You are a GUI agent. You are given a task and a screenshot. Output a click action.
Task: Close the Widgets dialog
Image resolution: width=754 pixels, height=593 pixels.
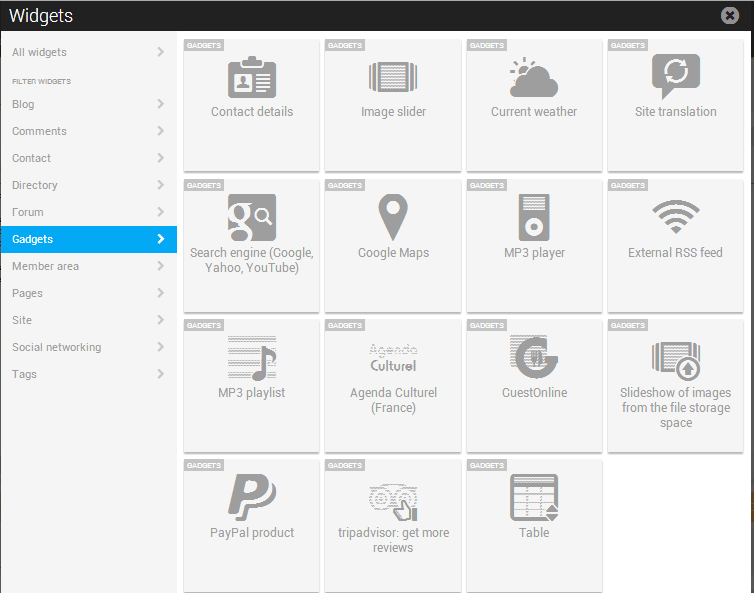click(729, 15)
